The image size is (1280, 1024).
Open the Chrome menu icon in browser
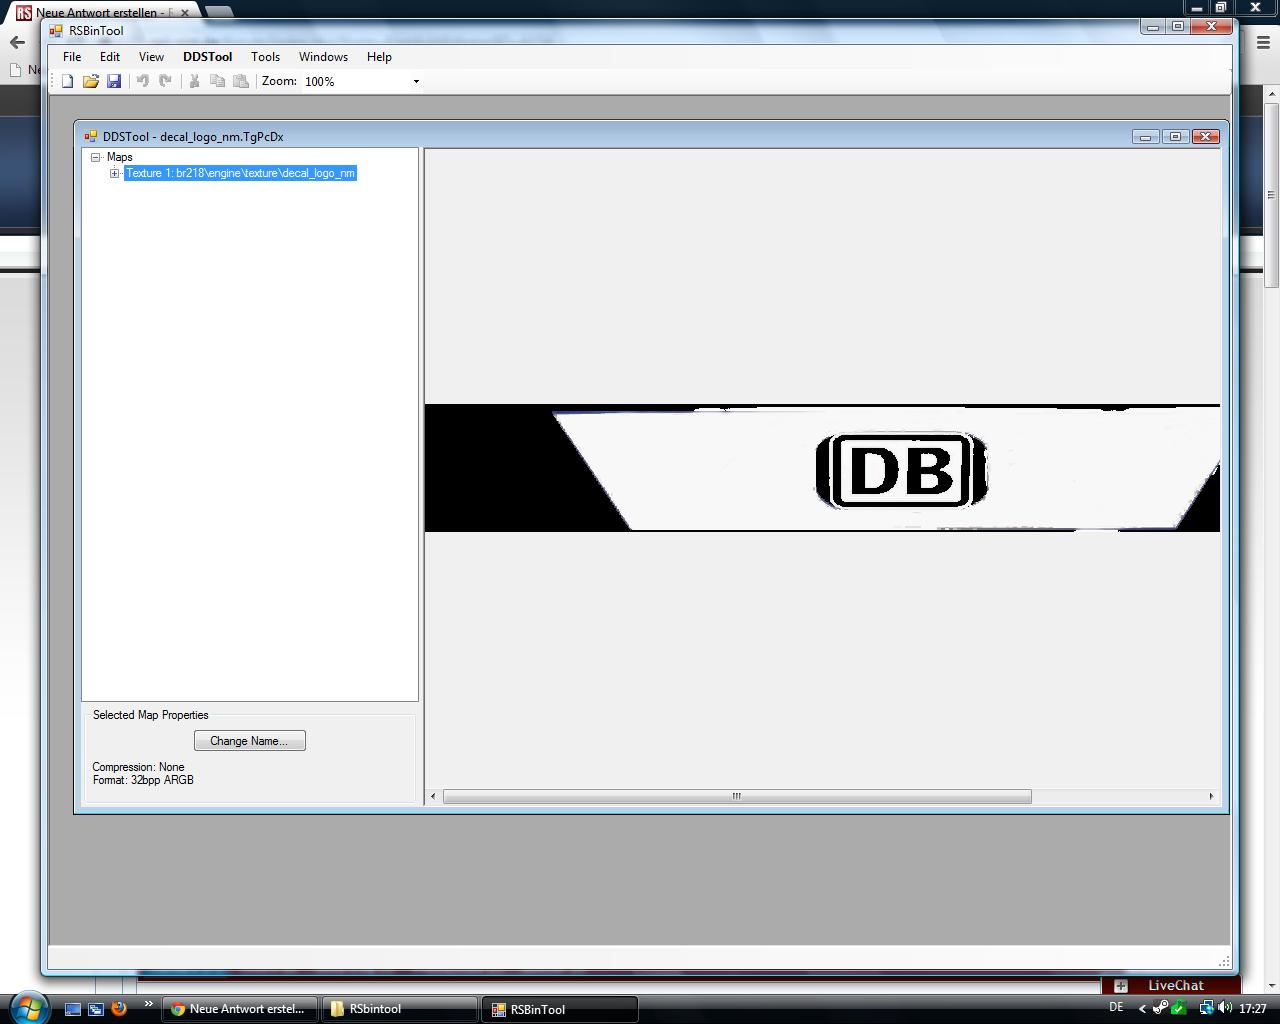[1263, 42]
